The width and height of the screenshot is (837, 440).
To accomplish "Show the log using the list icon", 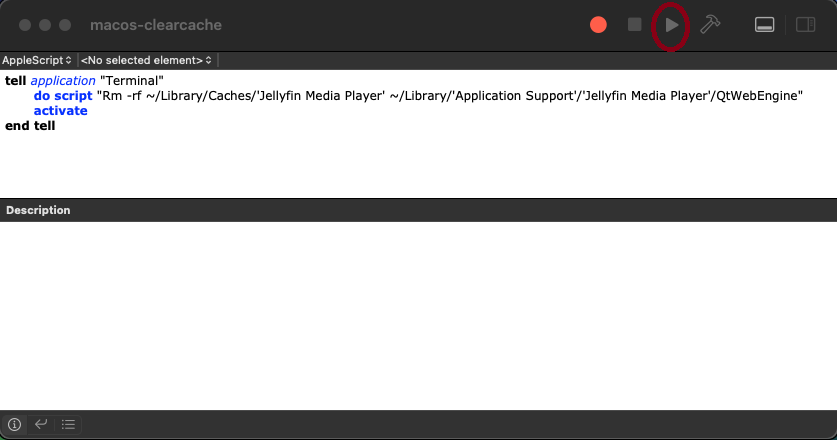I will click(x=68, y=424).
